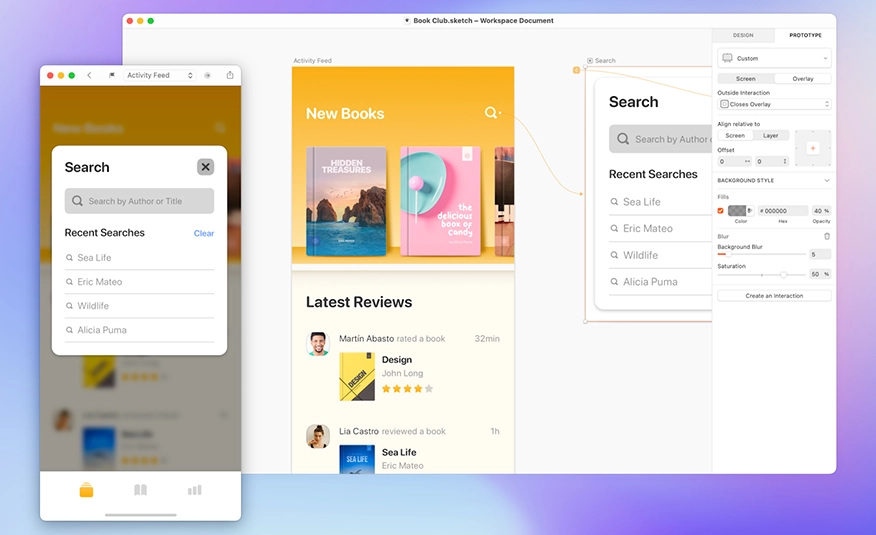Viewport: 876px width, 535px height.
Task: Close the Search overlay with the X button
Action: point(206,166)
